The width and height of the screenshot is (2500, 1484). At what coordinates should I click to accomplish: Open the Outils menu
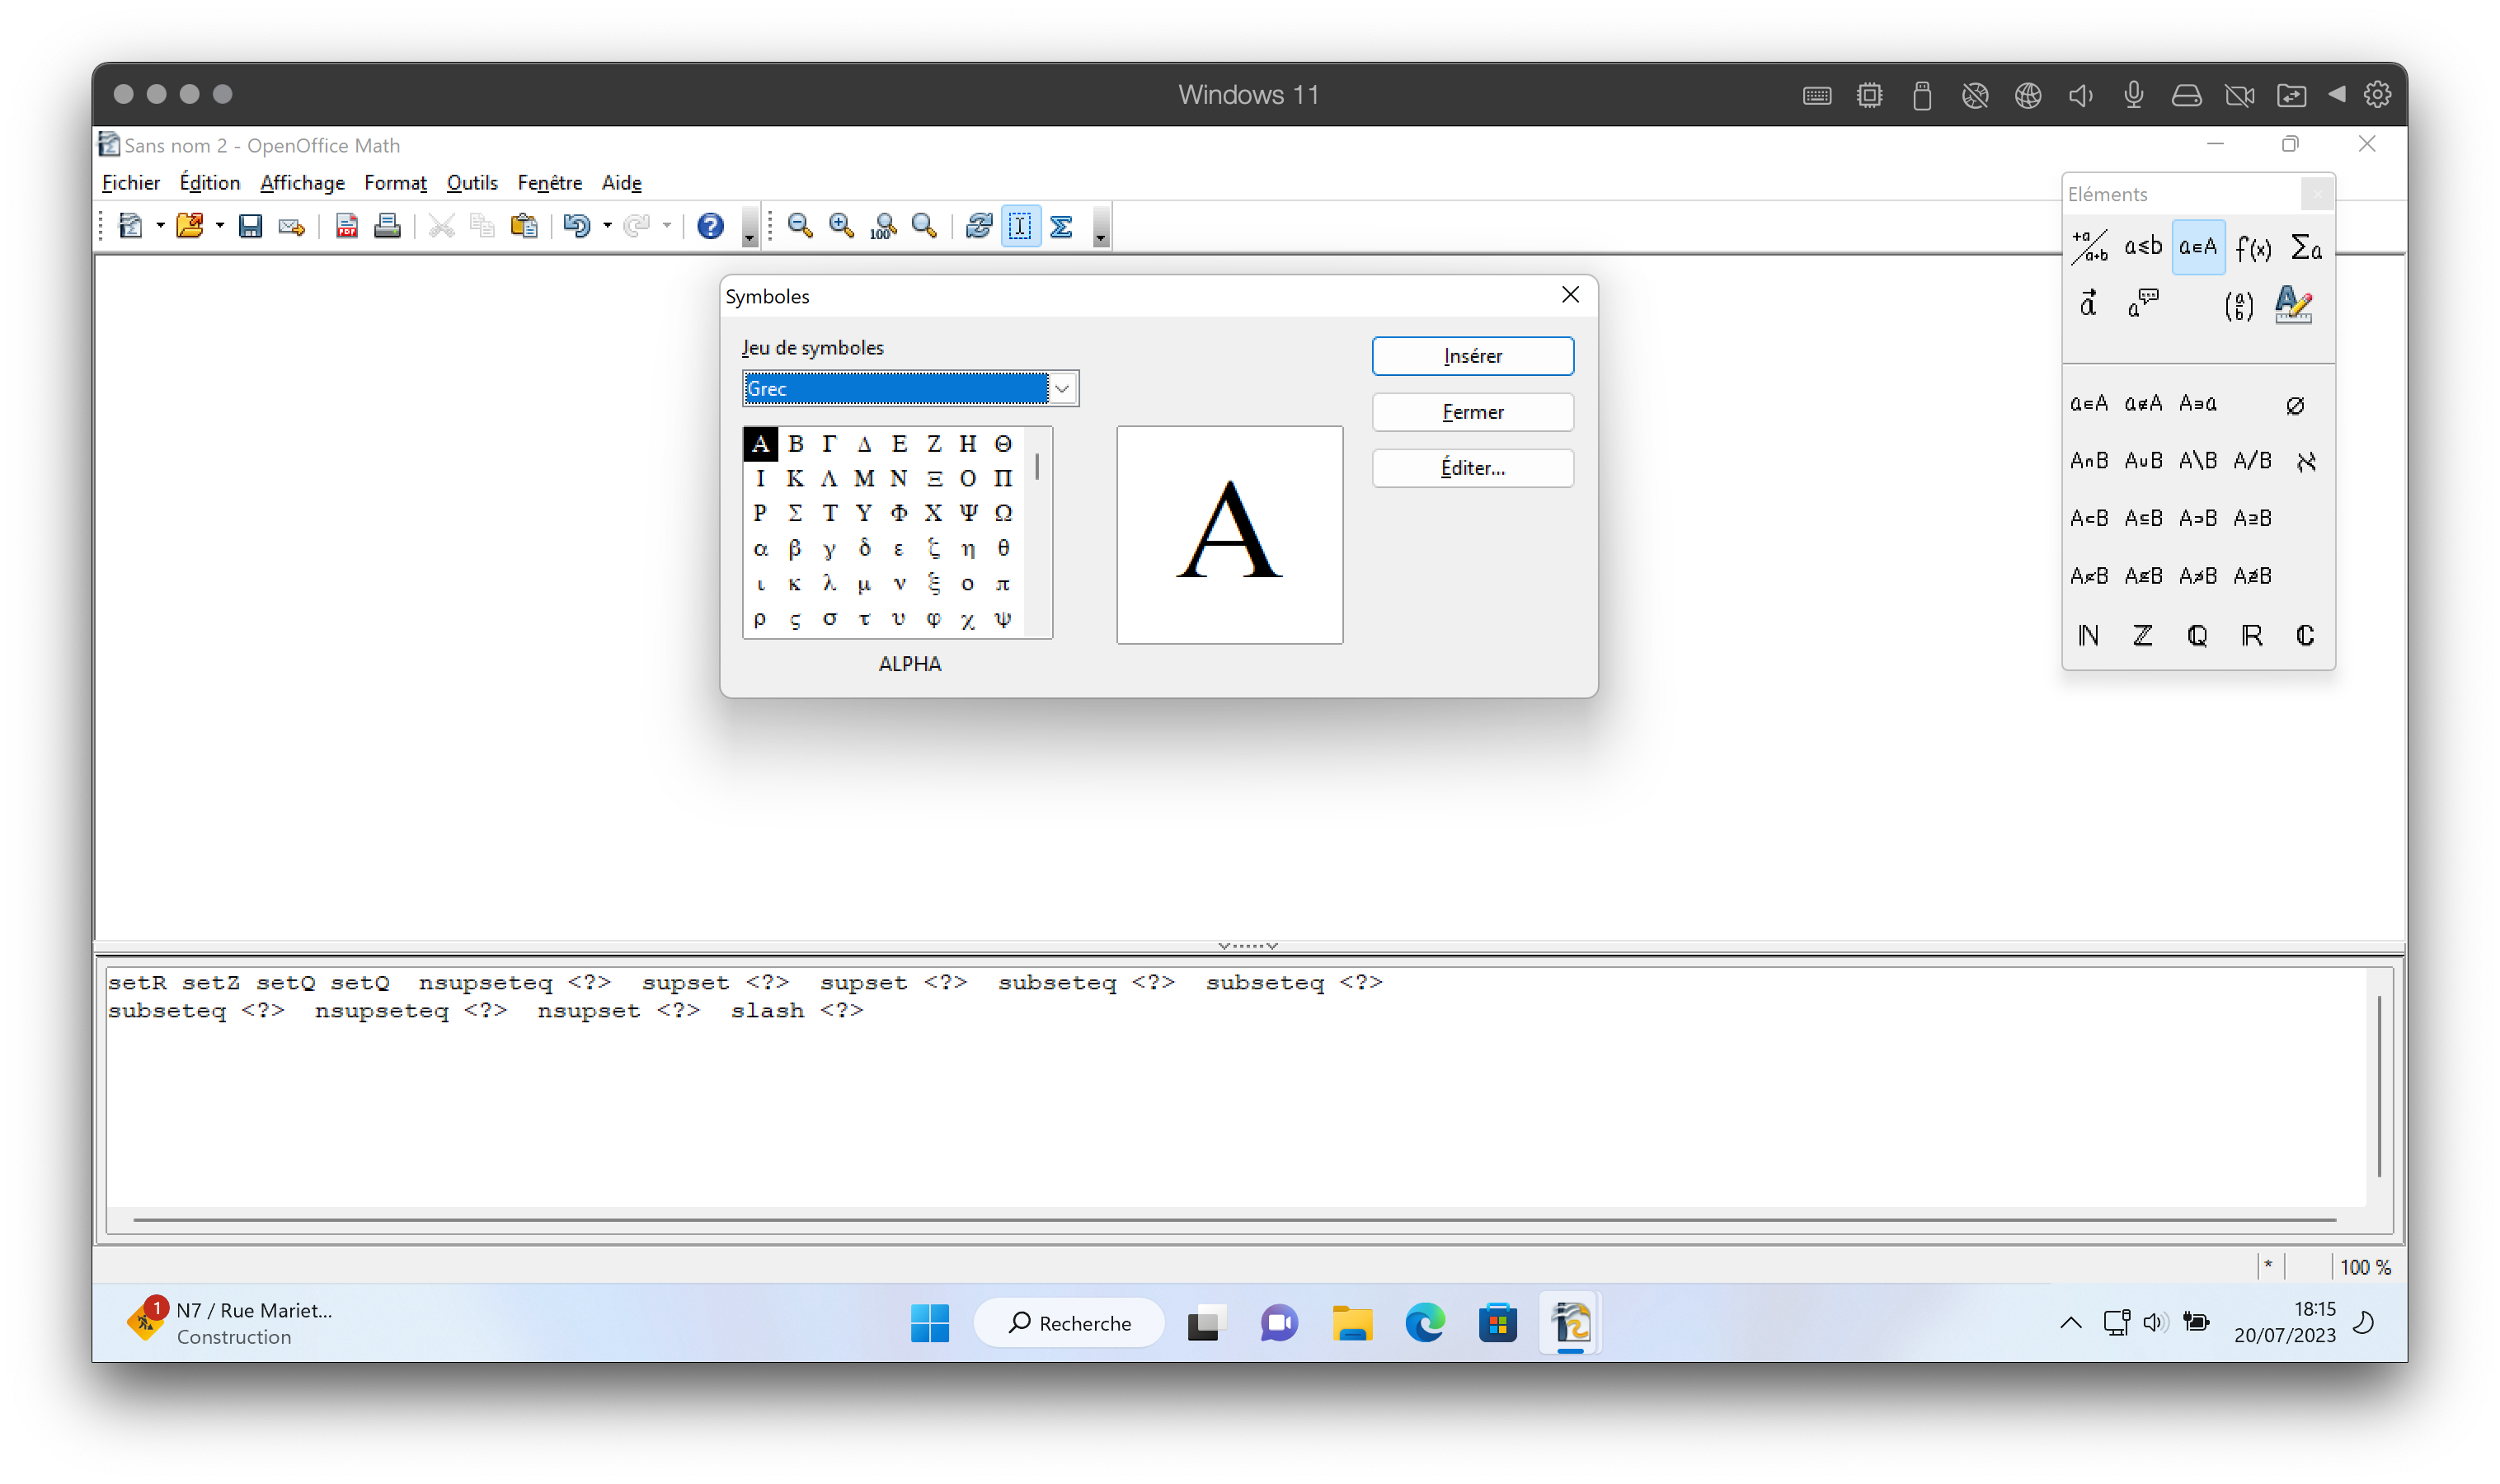point(472,183)
